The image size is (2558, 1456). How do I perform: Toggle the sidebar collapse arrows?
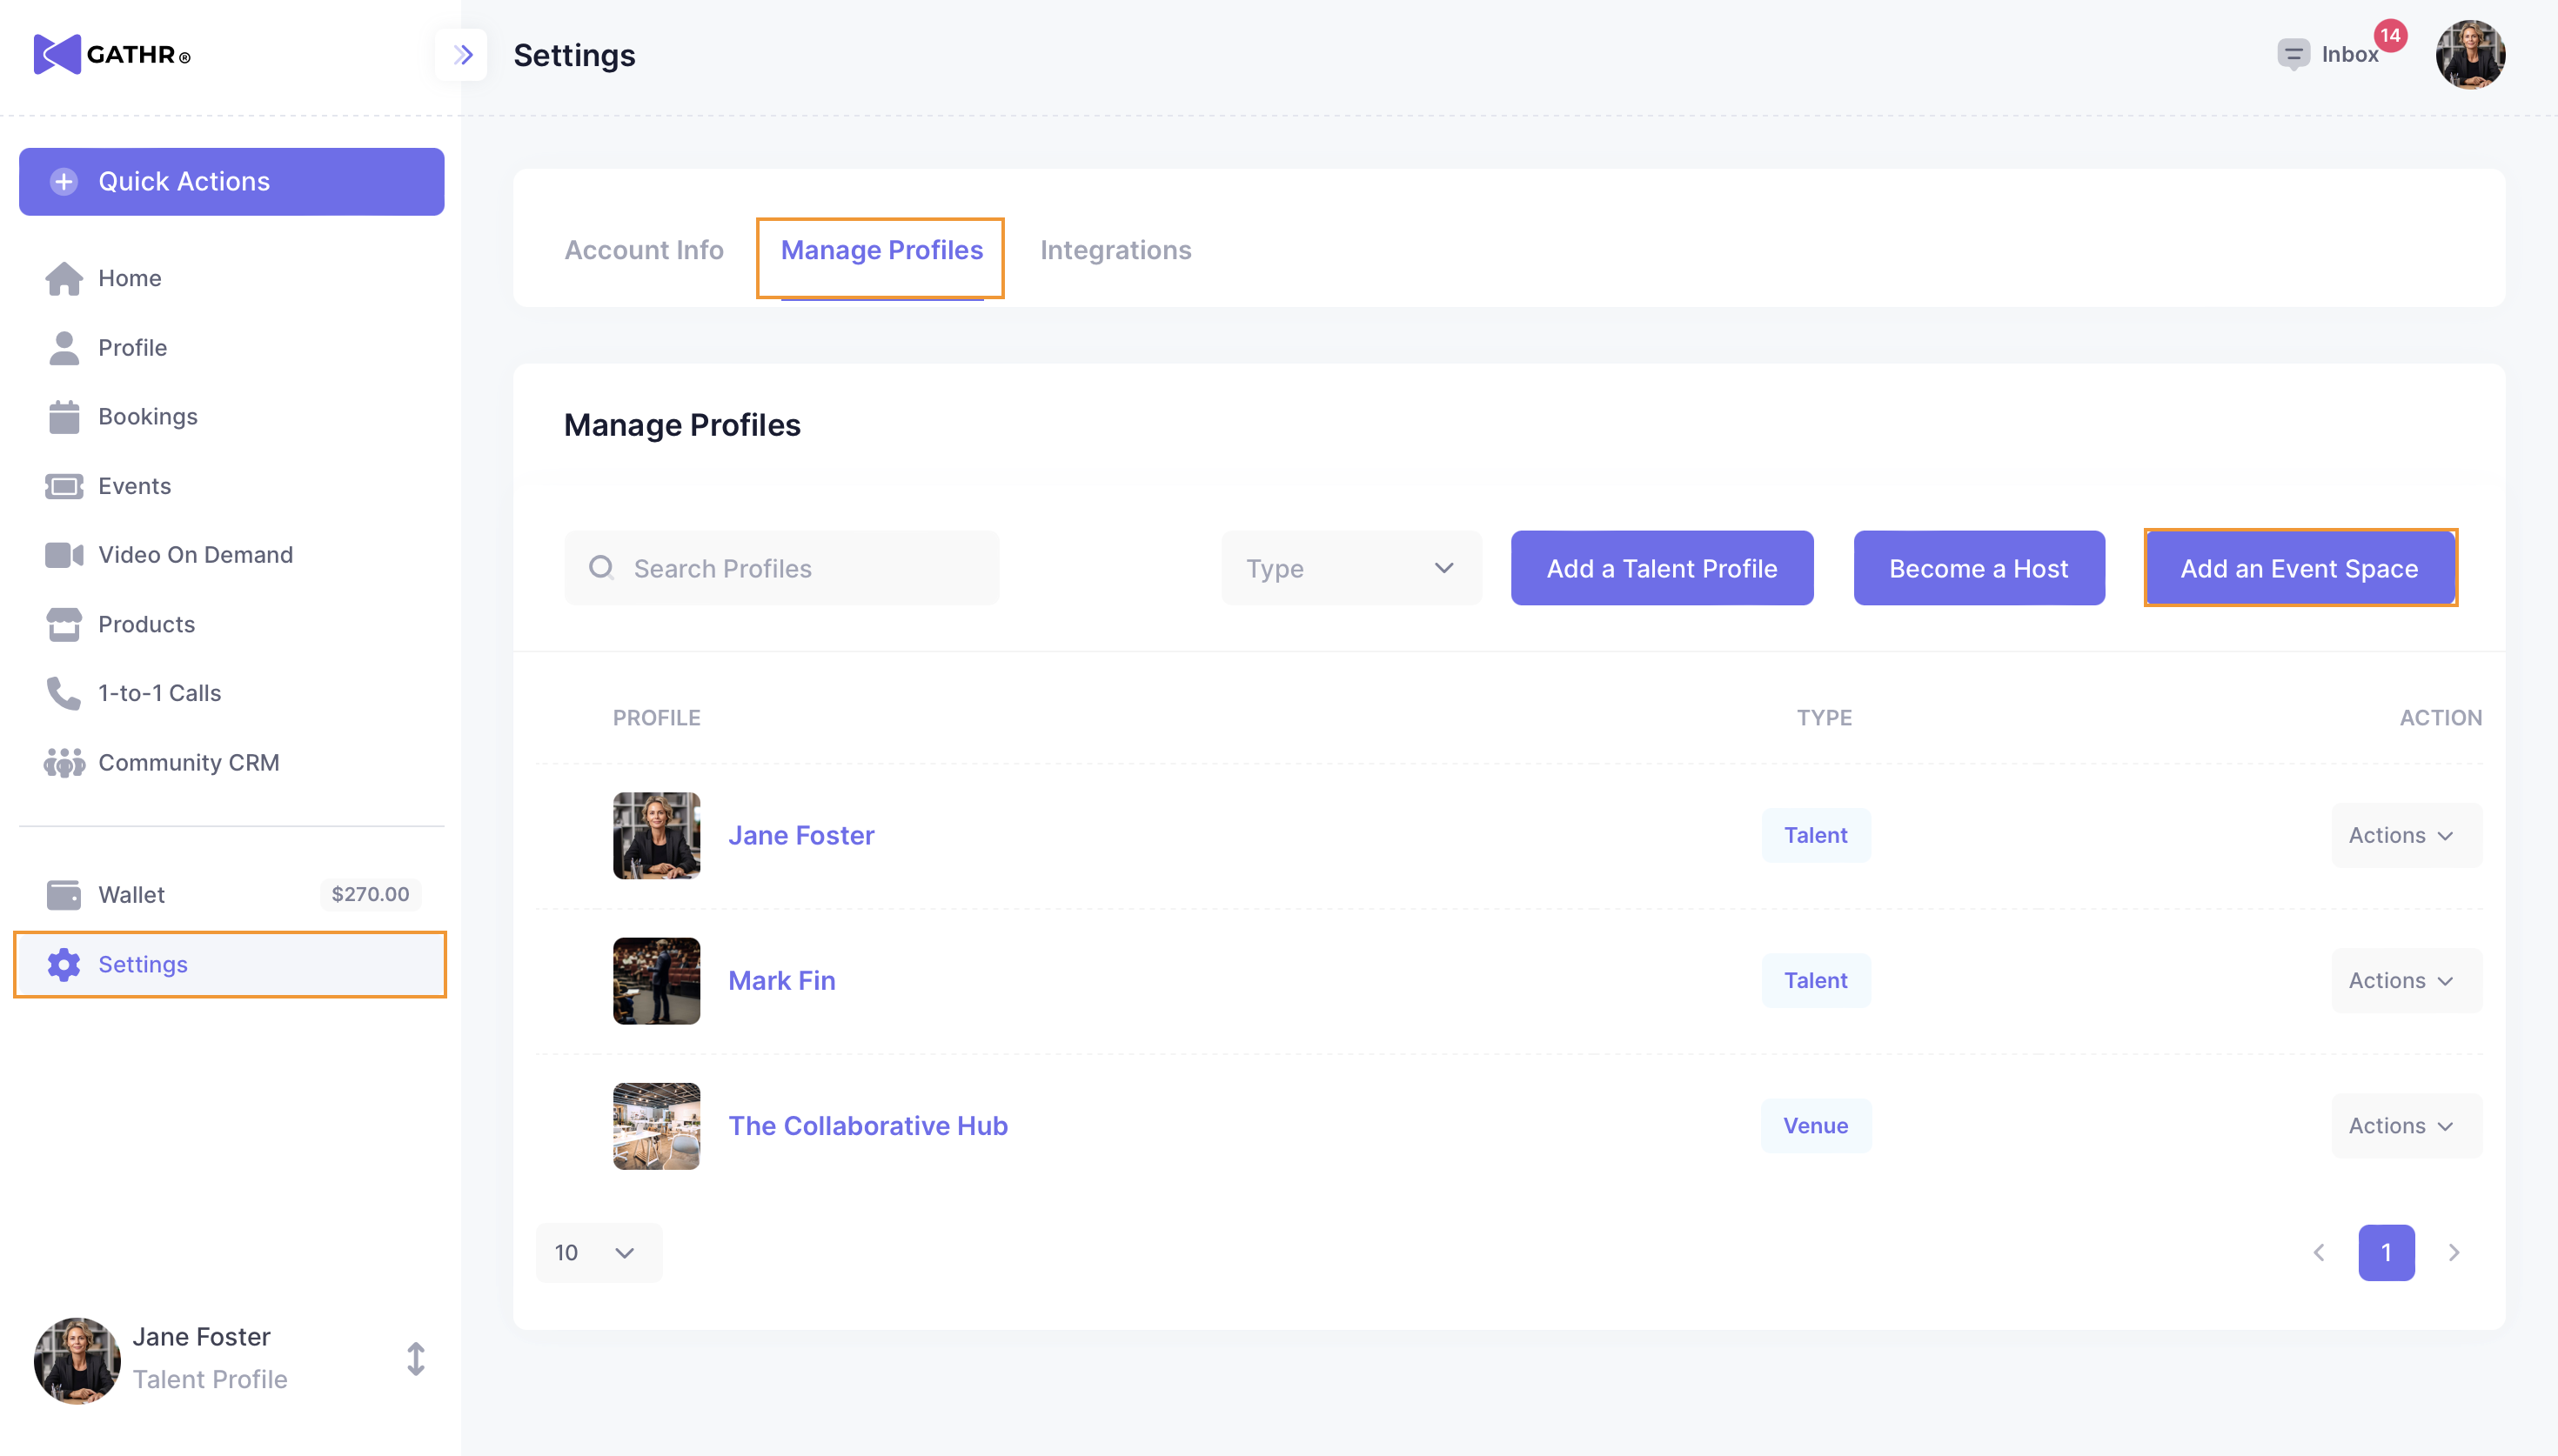pyautogui.click(x=462, y=54)
